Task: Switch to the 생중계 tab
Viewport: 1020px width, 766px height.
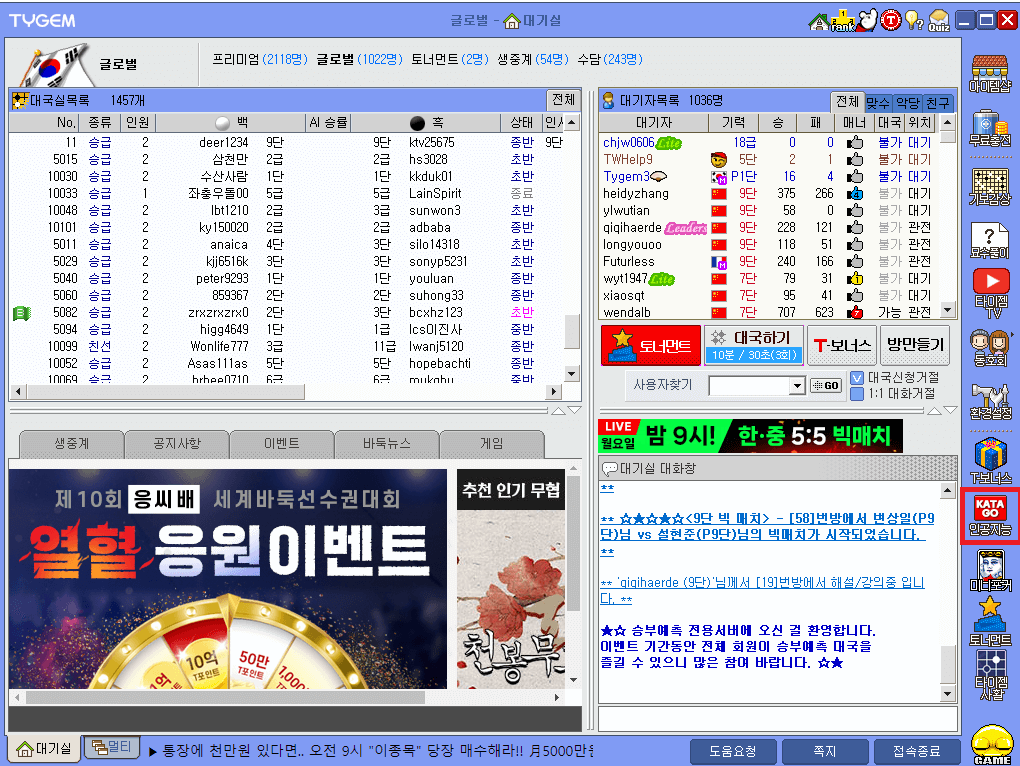Action: (72, 443)
